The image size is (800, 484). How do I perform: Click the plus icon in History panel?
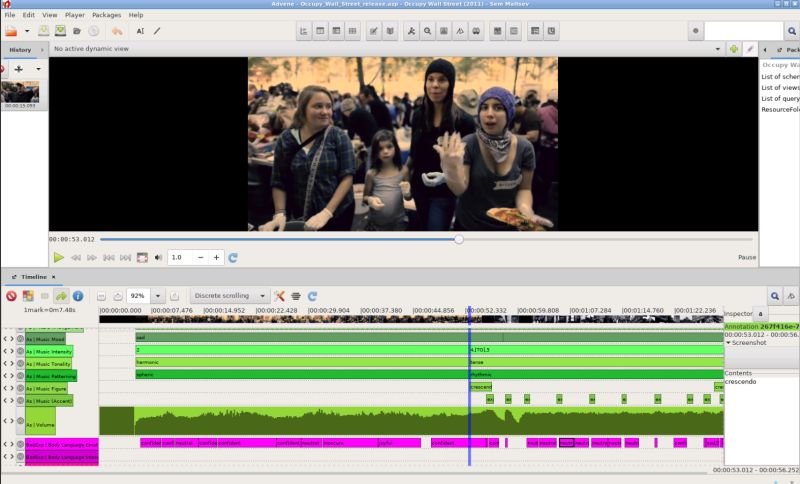(19, 69)
